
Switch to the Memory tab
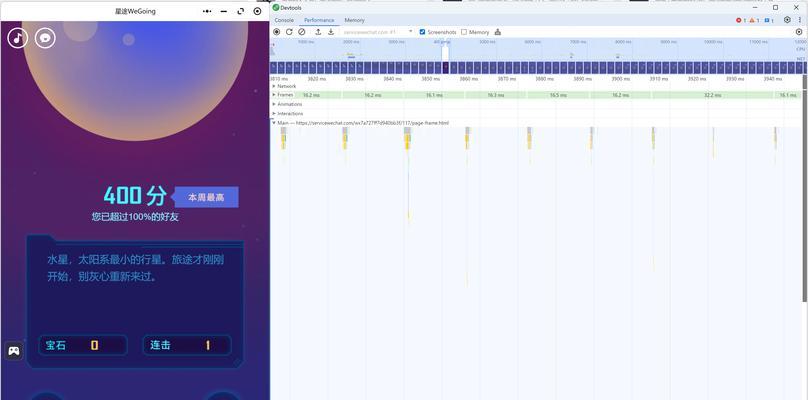(355, 20)
